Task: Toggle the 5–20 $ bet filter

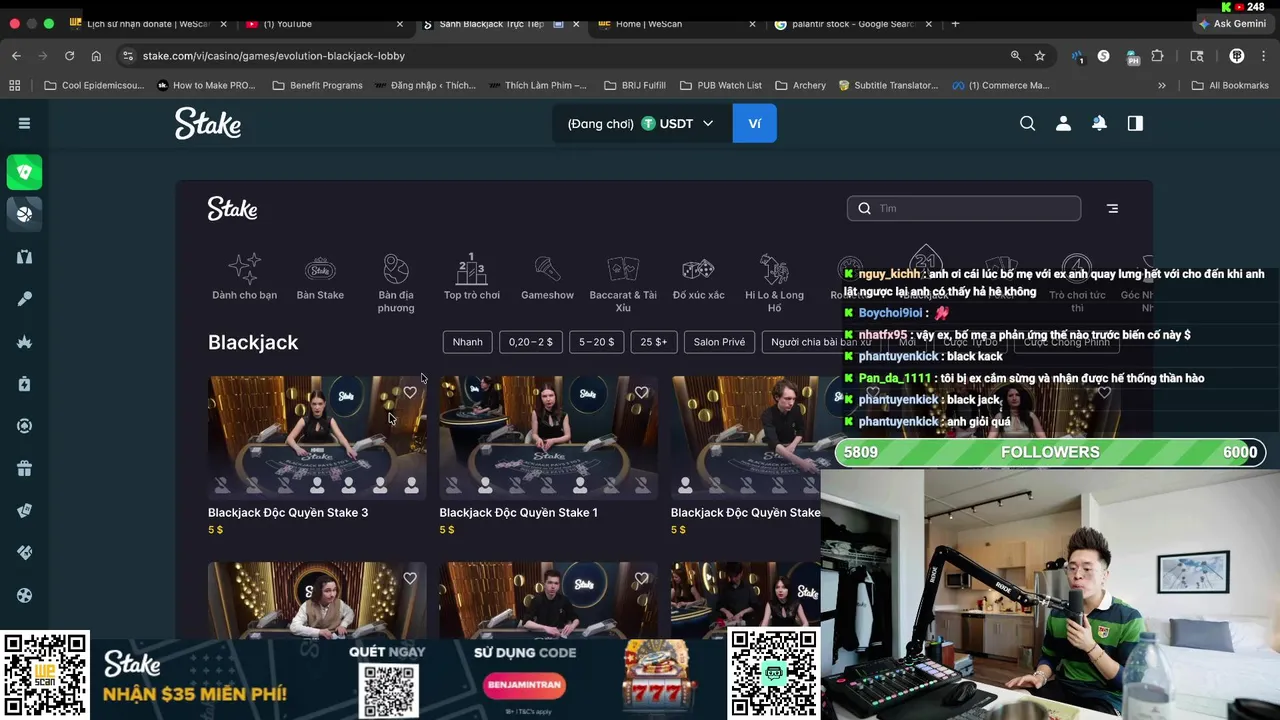Action: pyautogui.click(x=596, y=342)
